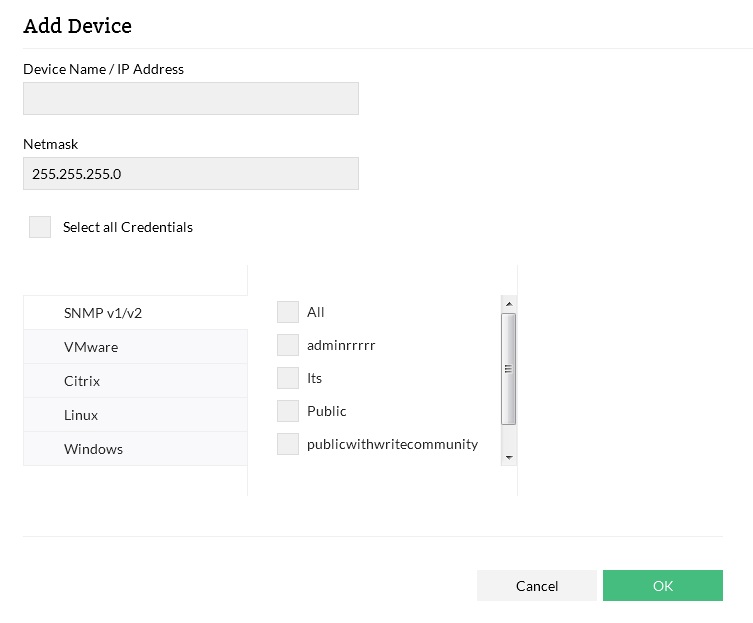Select the Public credential checkbox
The height and width of the screenshot is (623, 753).
click(x=288, y=411)
